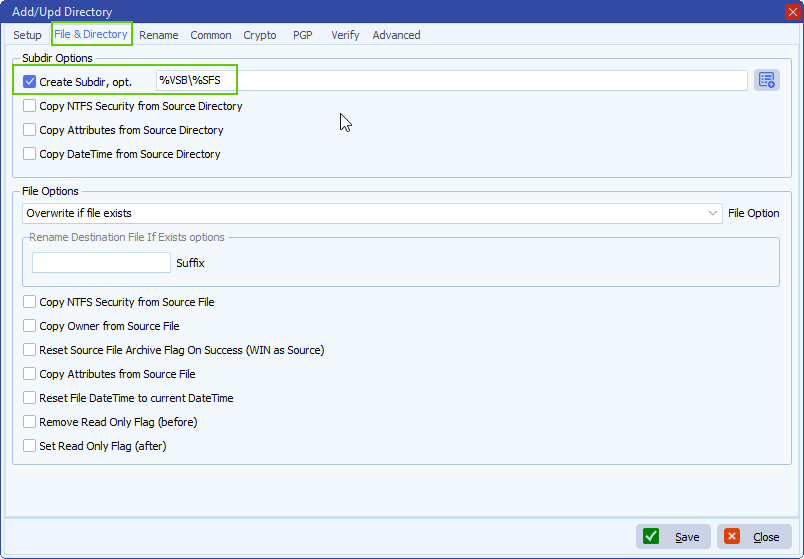Click the subdir field containing %VSB\%SFS
The image size is (804, 559).
click(x=451, y=81)
